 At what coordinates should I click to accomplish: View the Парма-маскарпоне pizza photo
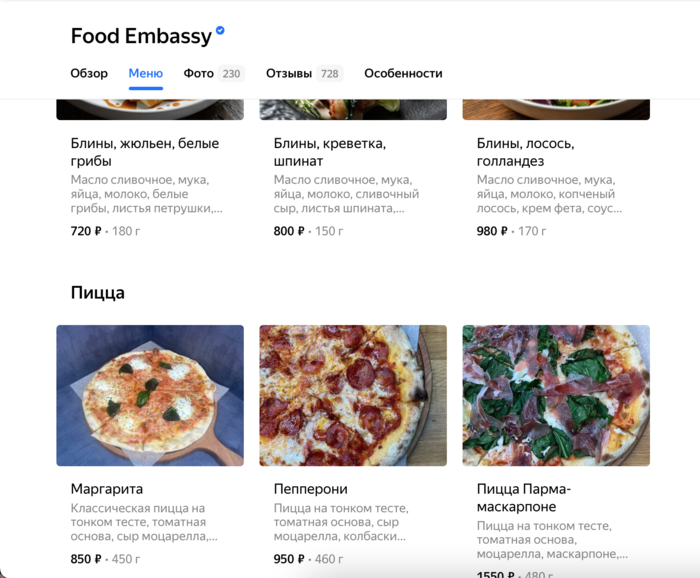pos(556,395)
